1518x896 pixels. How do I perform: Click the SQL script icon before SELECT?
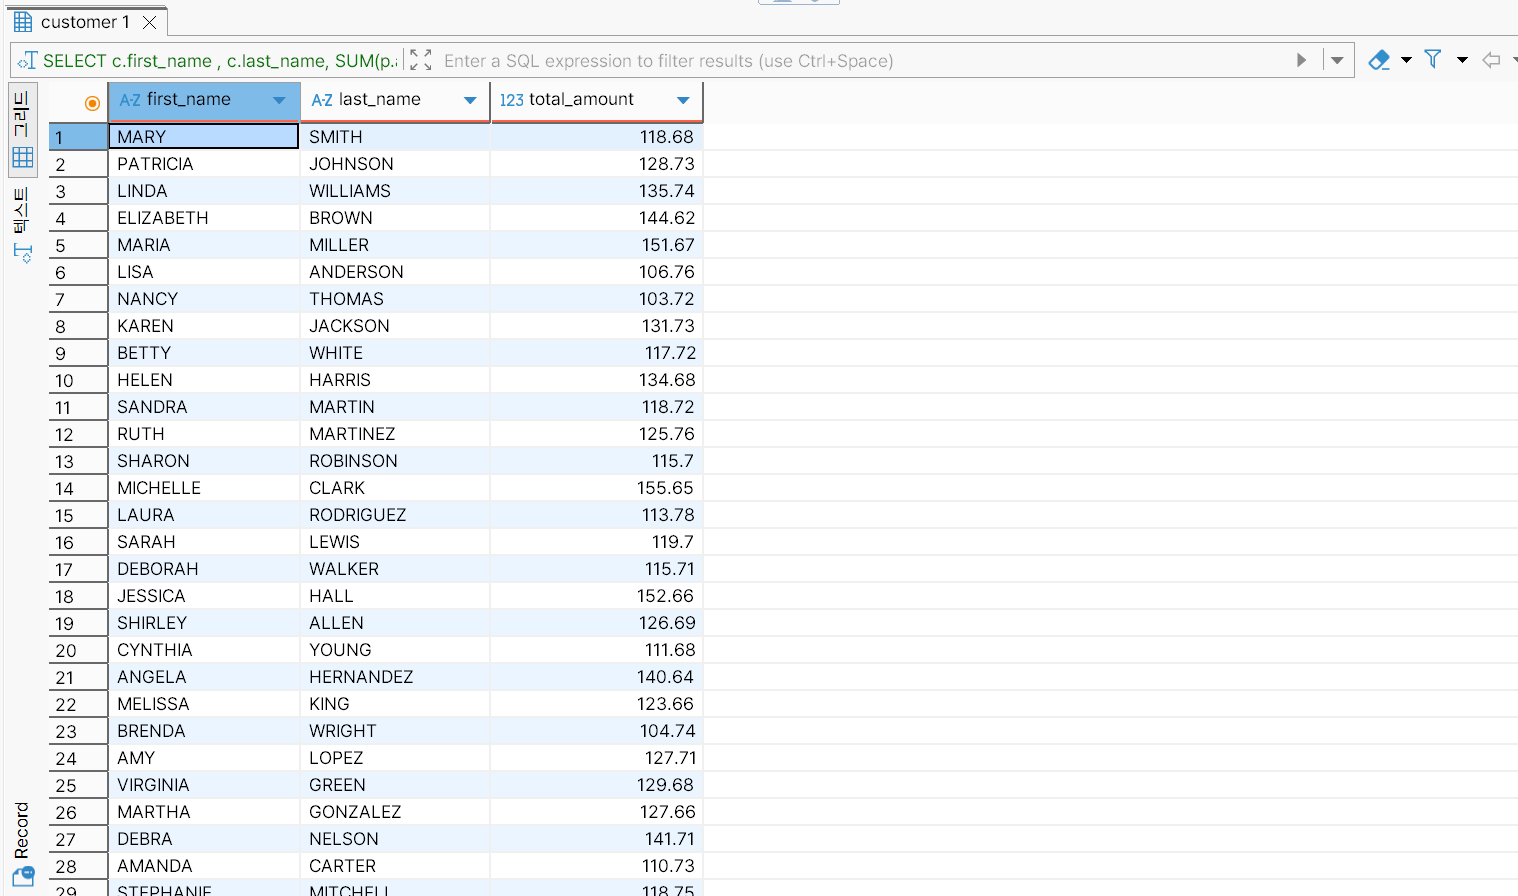[x=27, y=61]
